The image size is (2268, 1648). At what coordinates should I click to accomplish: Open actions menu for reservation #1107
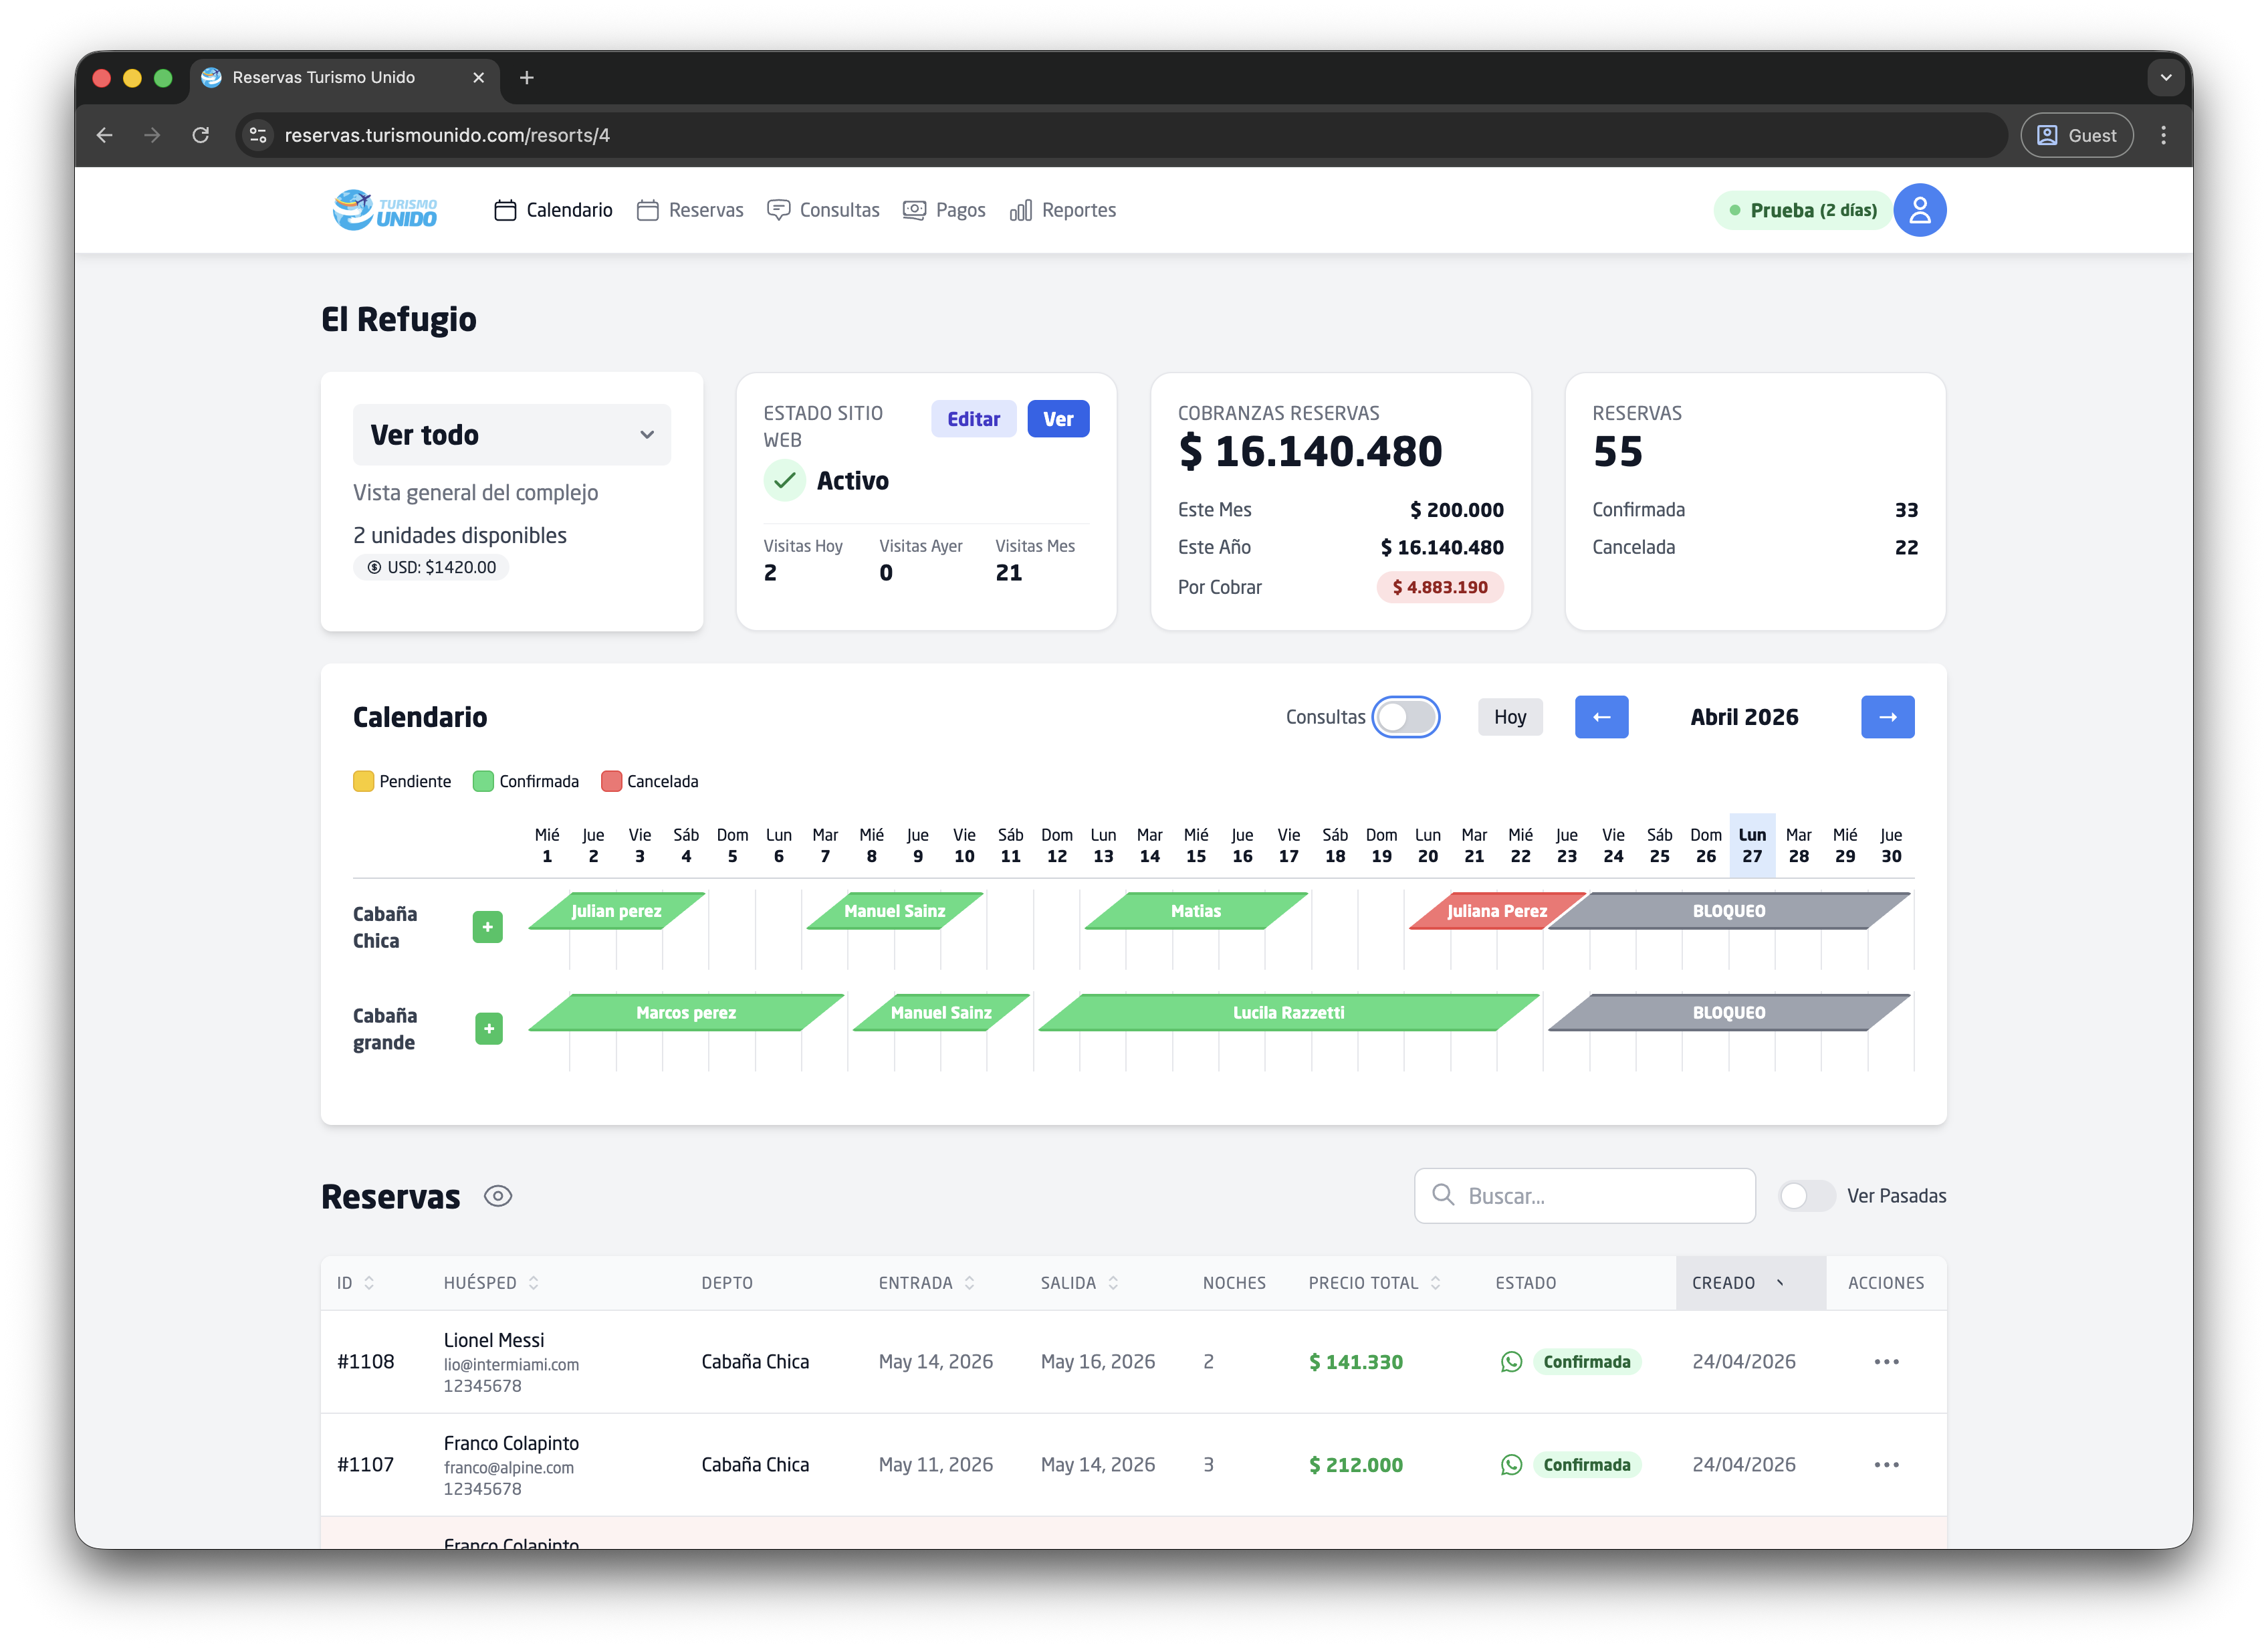1886,1465
